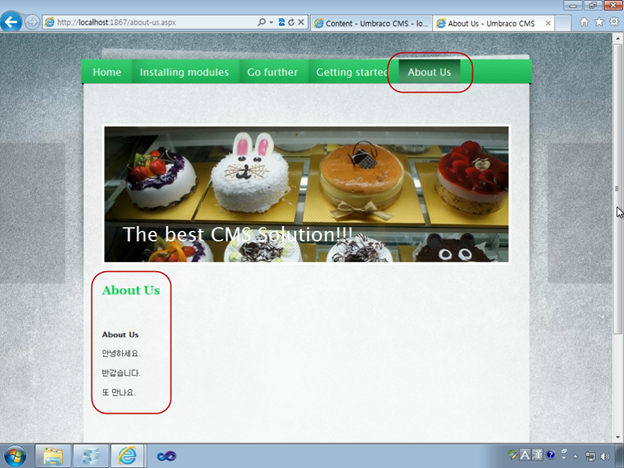Minimize the browser window
The image size is (624, 468).
[573, 6]
